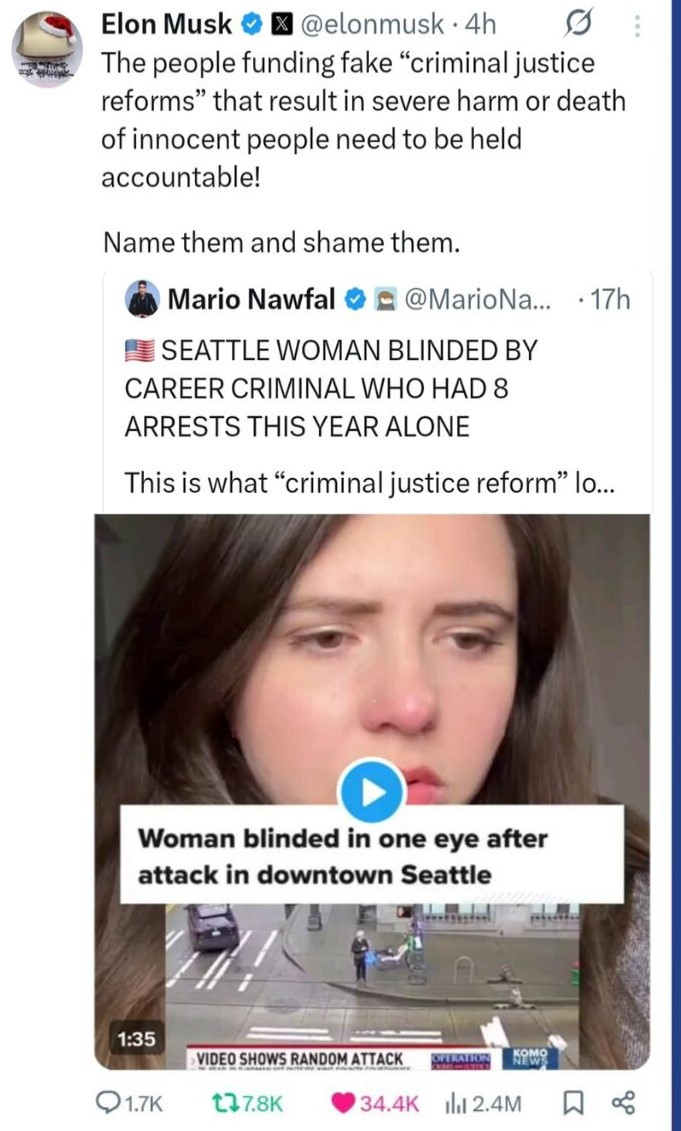Tap the 1:35 video duration label
Viewport: 681px width, 1131px height.
(137, 1039)
